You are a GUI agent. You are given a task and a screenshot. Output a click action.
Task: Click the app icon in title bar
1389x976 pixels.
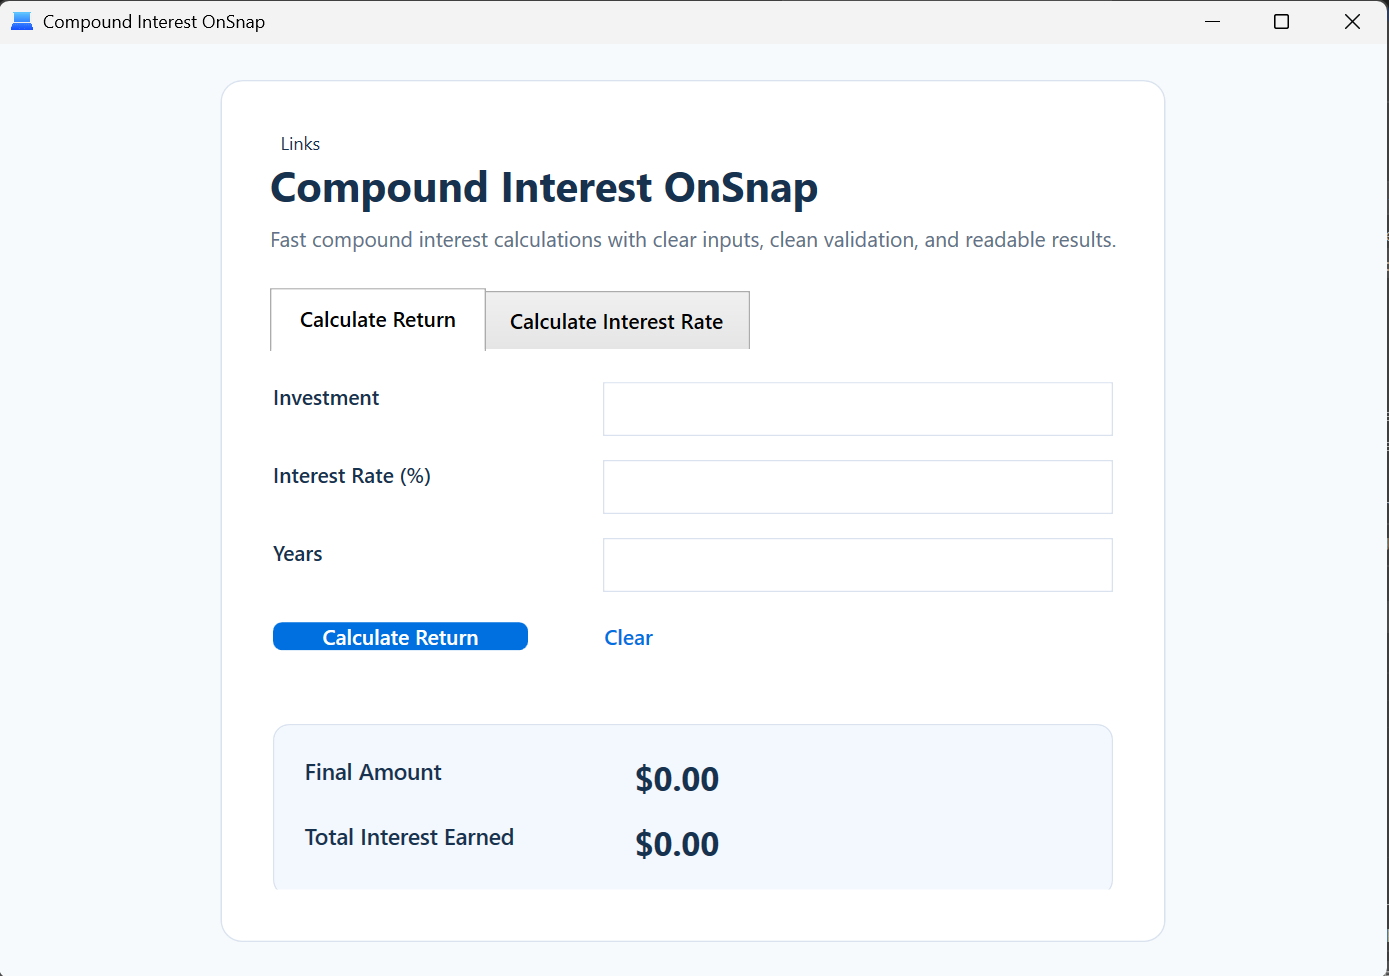pyautogui.click(x=22, y=21)
